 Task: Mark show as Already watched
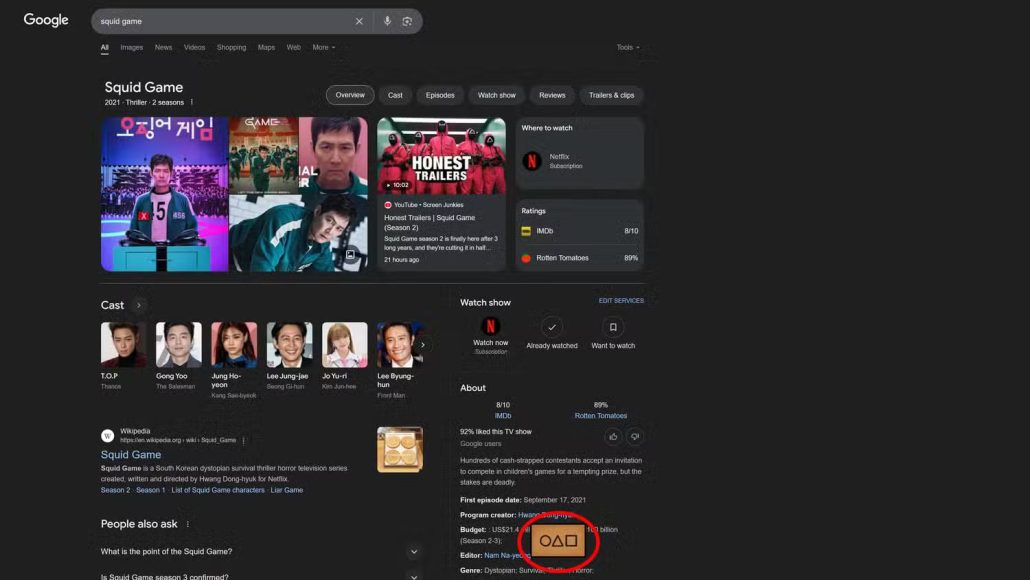[552, 327]
